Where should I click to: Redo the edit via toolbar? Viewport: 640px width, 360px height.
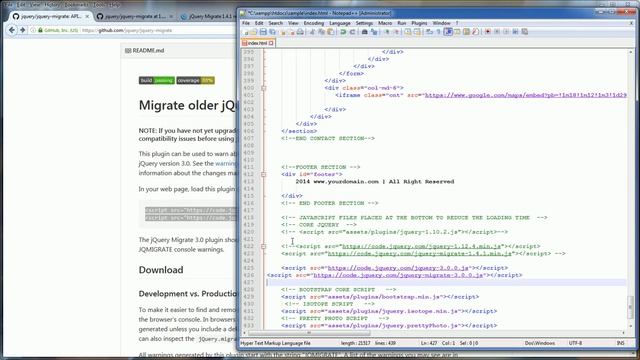[352, 32]
